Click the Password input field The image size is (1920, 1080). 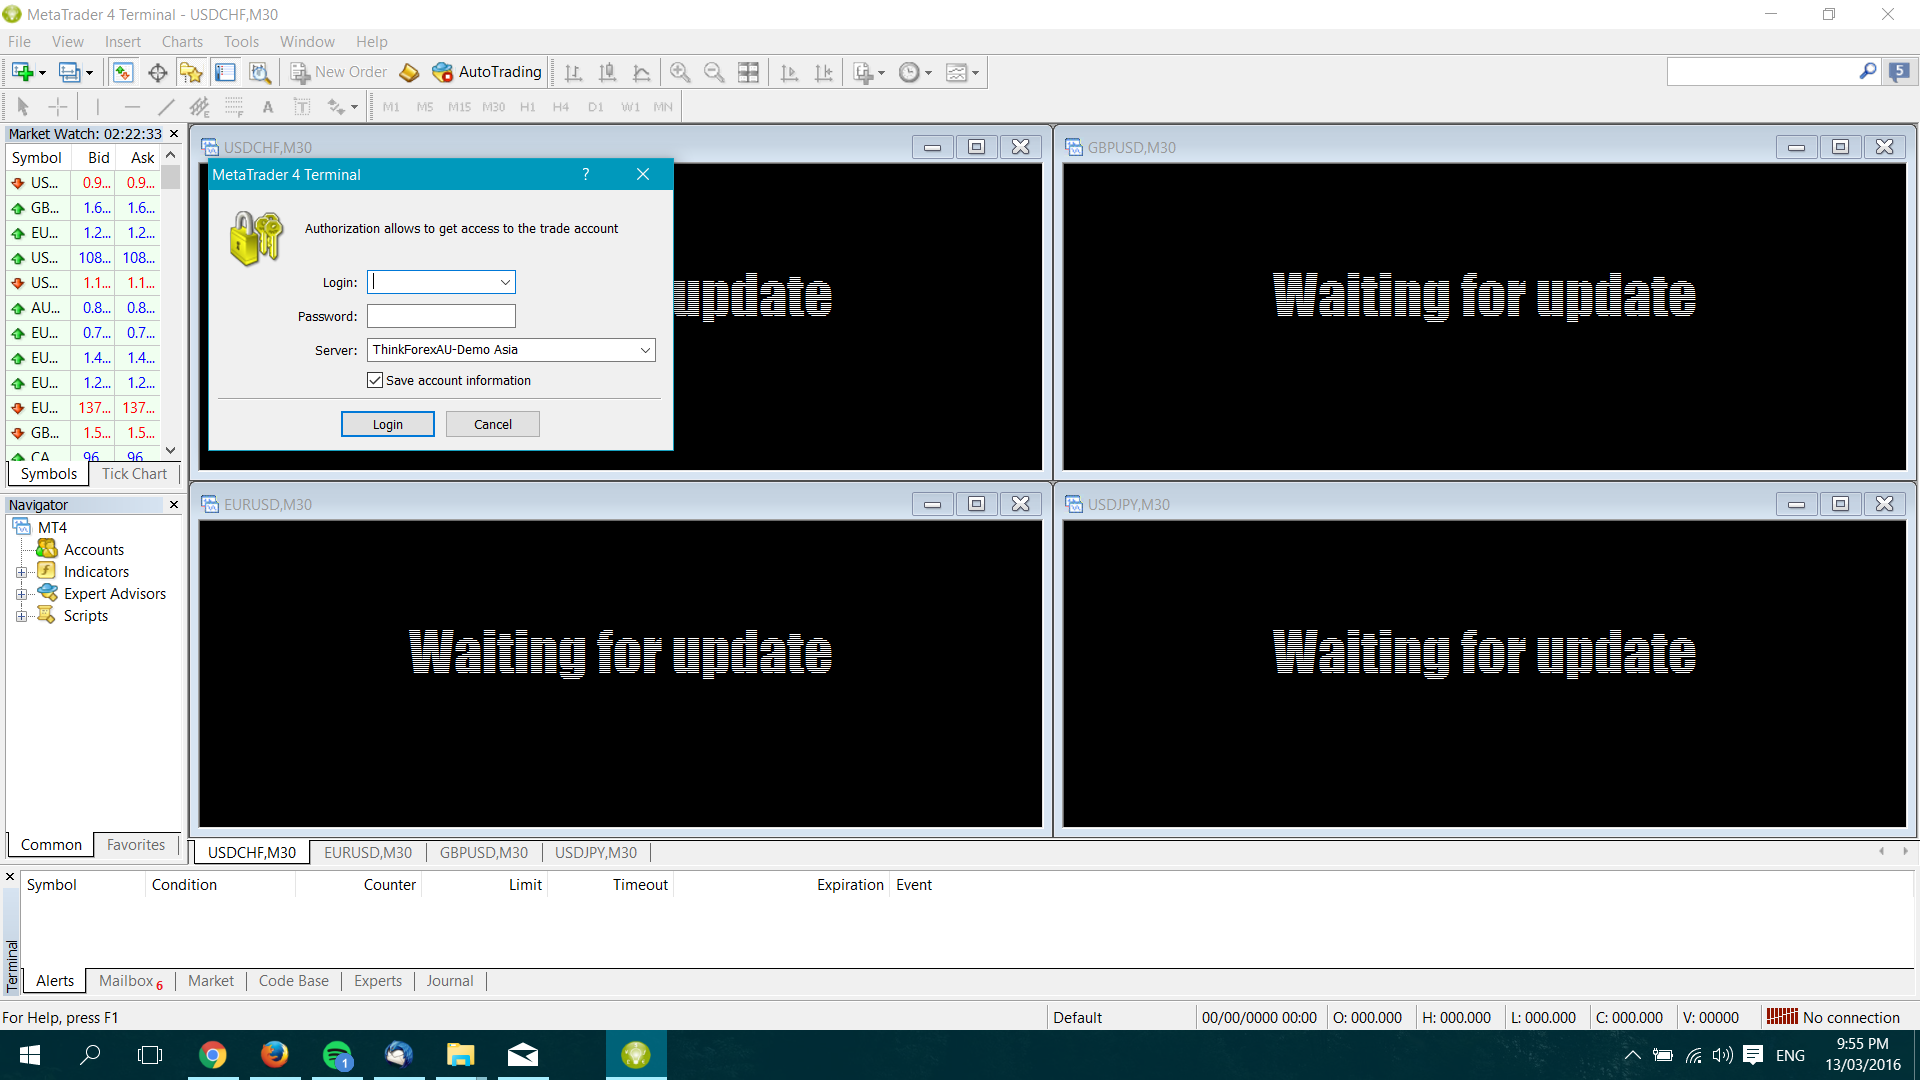click(441, 316)
